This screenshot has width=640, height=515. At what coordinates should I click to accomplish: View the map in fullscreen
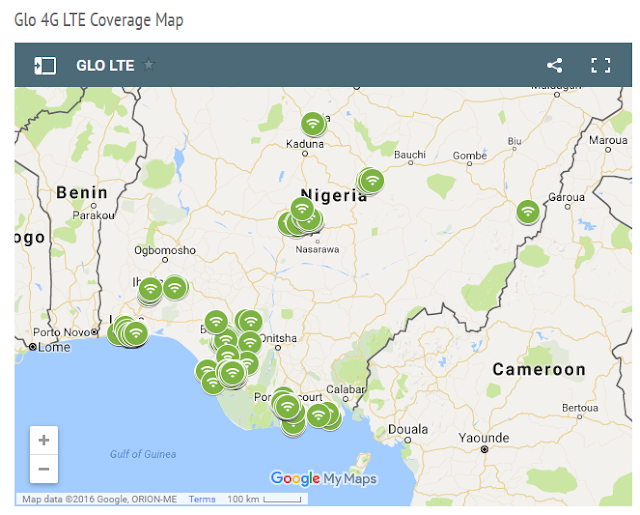point(600,66)
